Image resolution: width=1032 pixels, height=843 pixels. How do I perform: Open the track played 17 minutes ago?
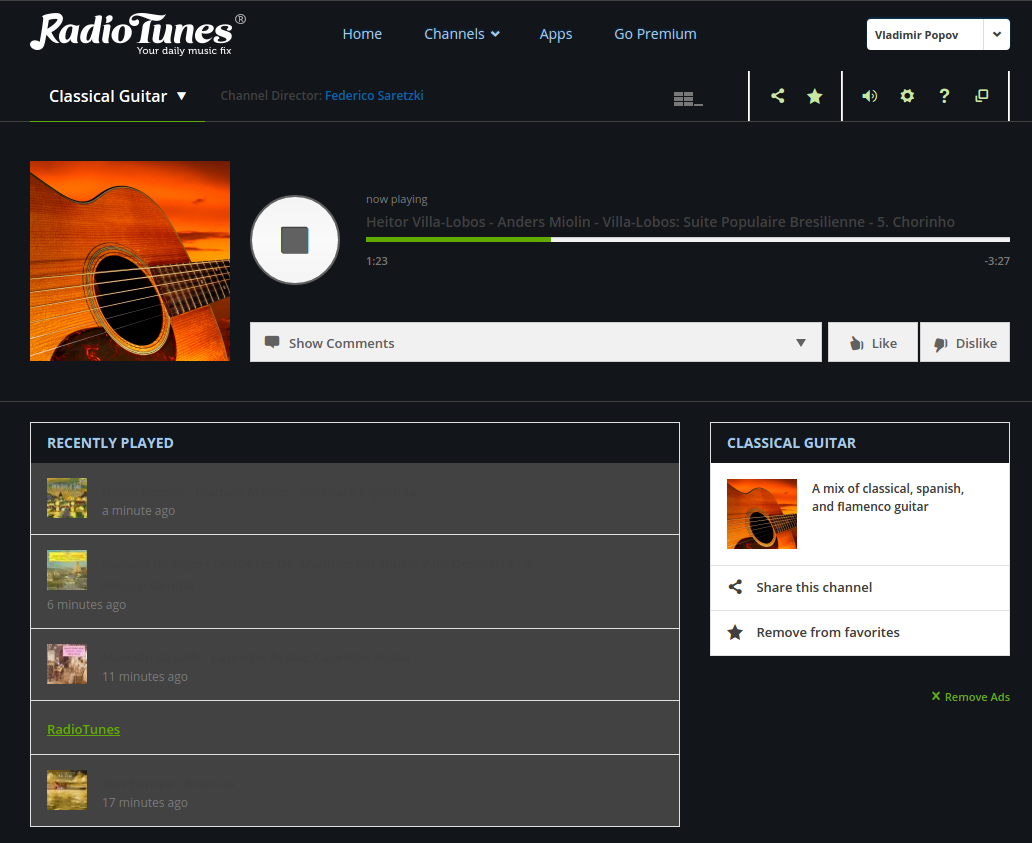(x=355, y=790)
